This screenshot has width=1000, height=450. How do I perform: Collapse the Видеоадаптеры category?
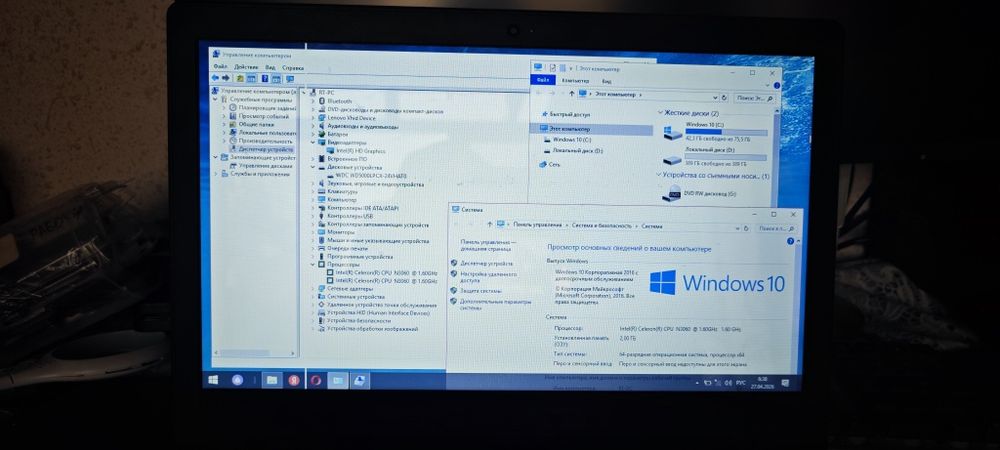tap(313, 143)
